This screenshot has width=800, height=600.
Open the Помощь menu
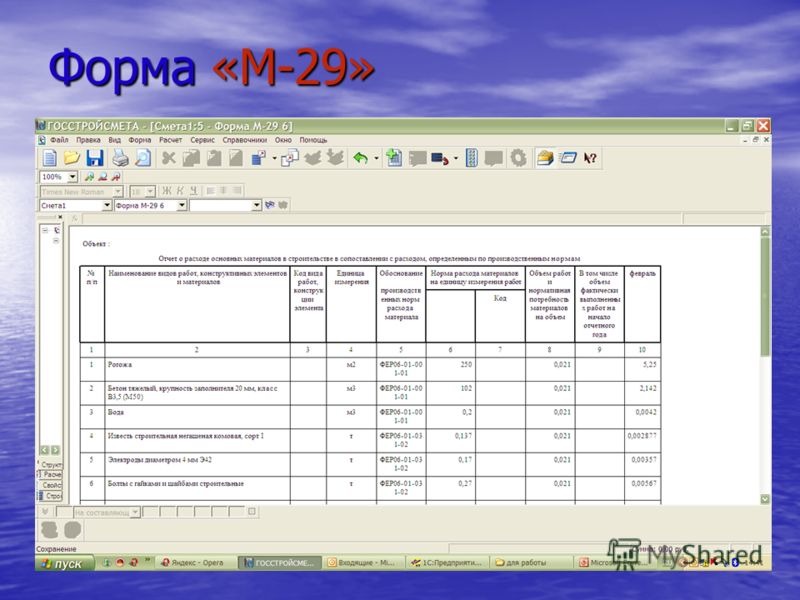point(313,140)
